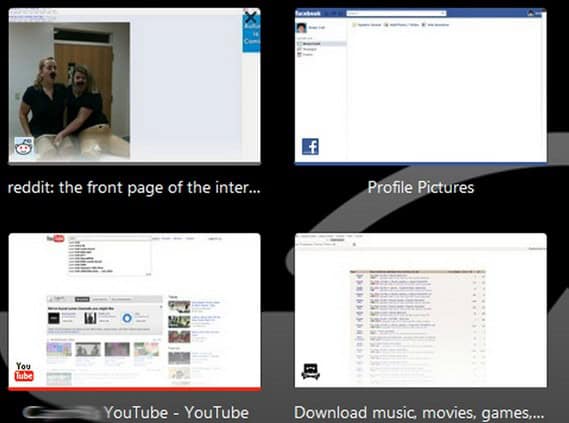
Task: Click 'Download music, movies, games,...' title text
Action: tap(419, 413)
